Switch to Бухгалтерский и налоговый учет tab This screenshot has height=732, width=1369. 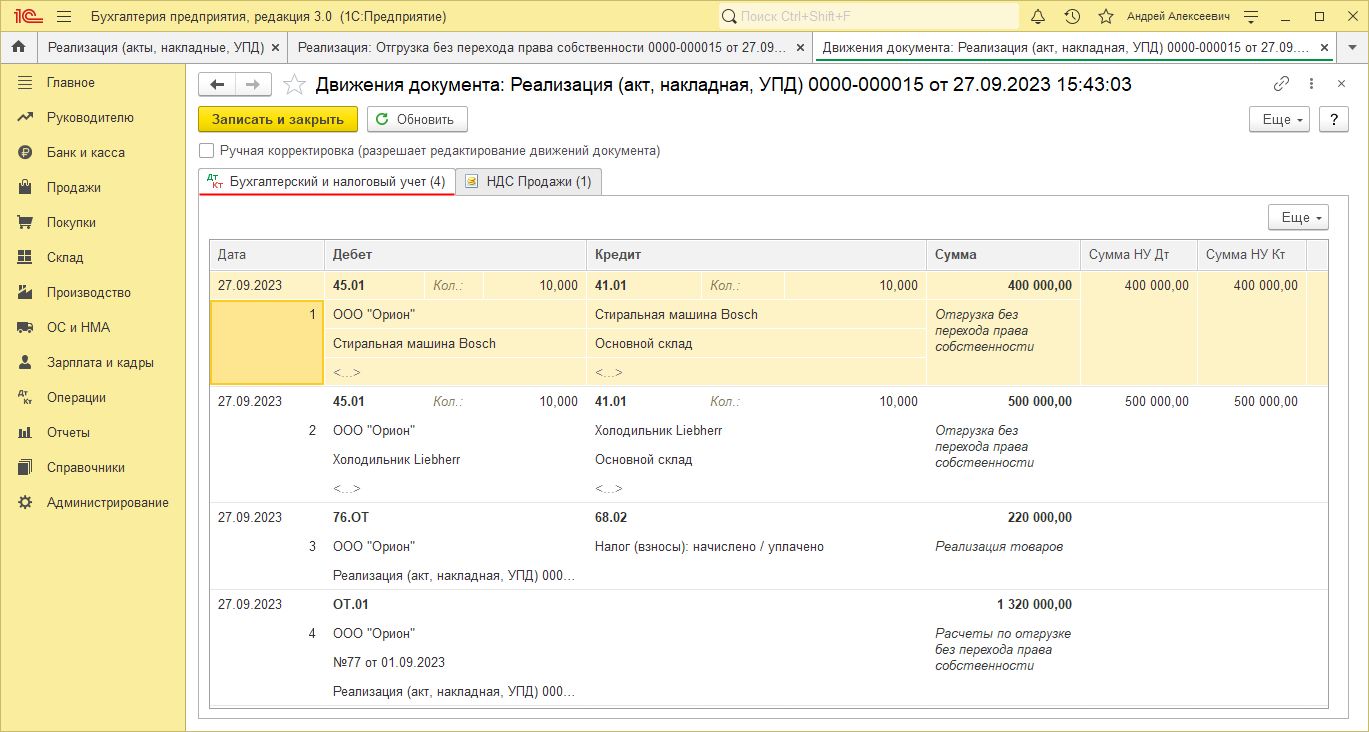(x=327, y=182)
